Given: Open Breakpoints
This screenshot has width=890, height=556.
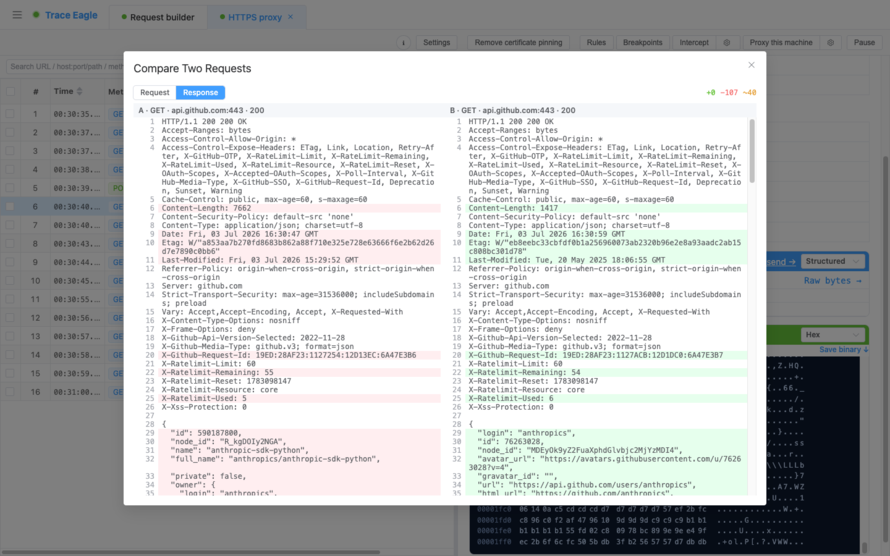Looking at the screenshot, I should click(643, 43).
